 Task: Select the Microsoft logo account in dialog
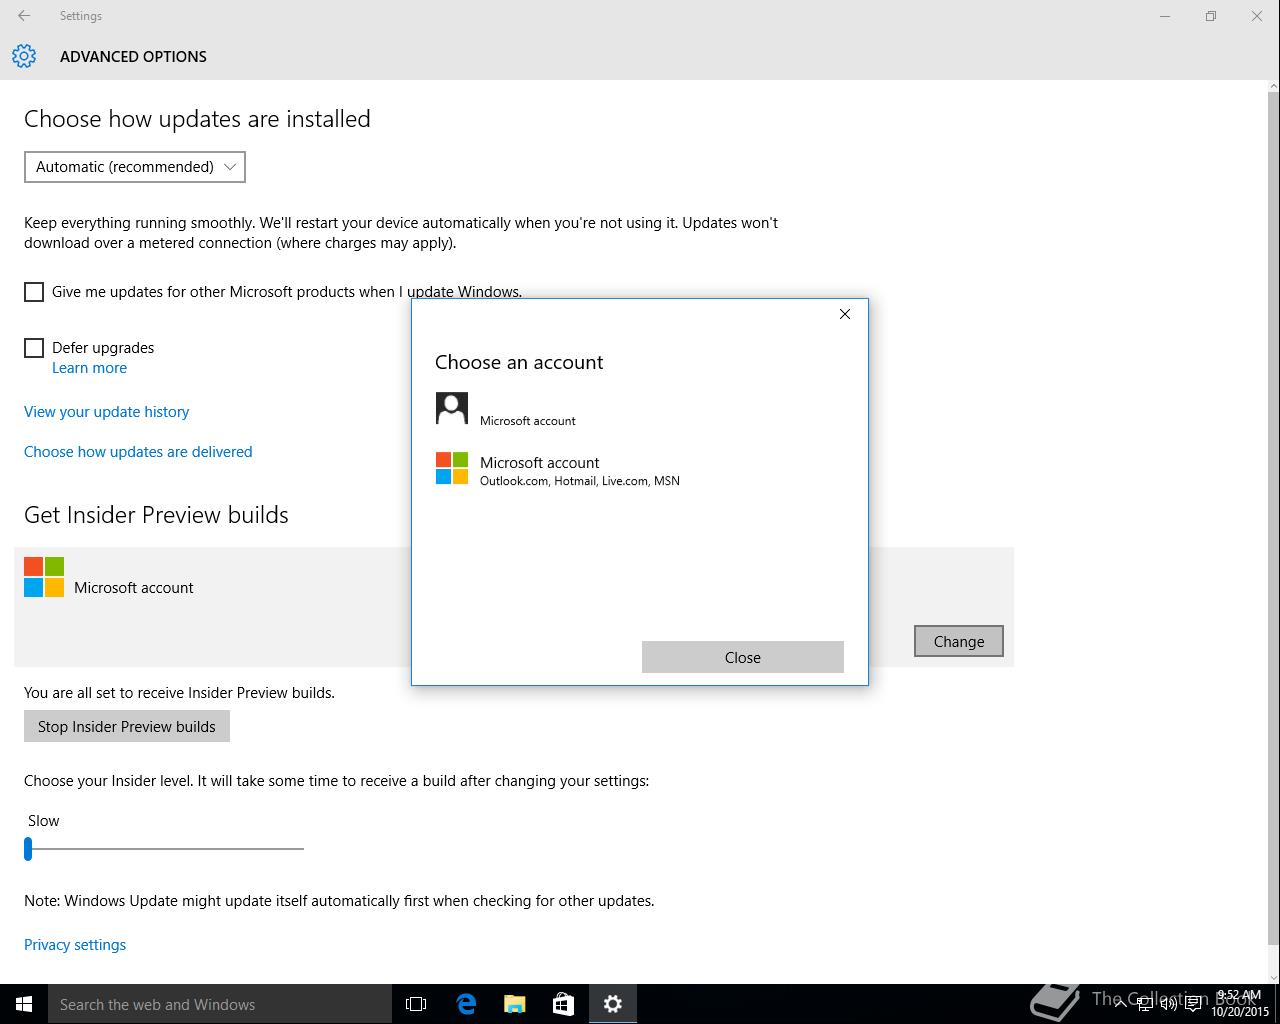pyautogui.click(x=452, y=468)
